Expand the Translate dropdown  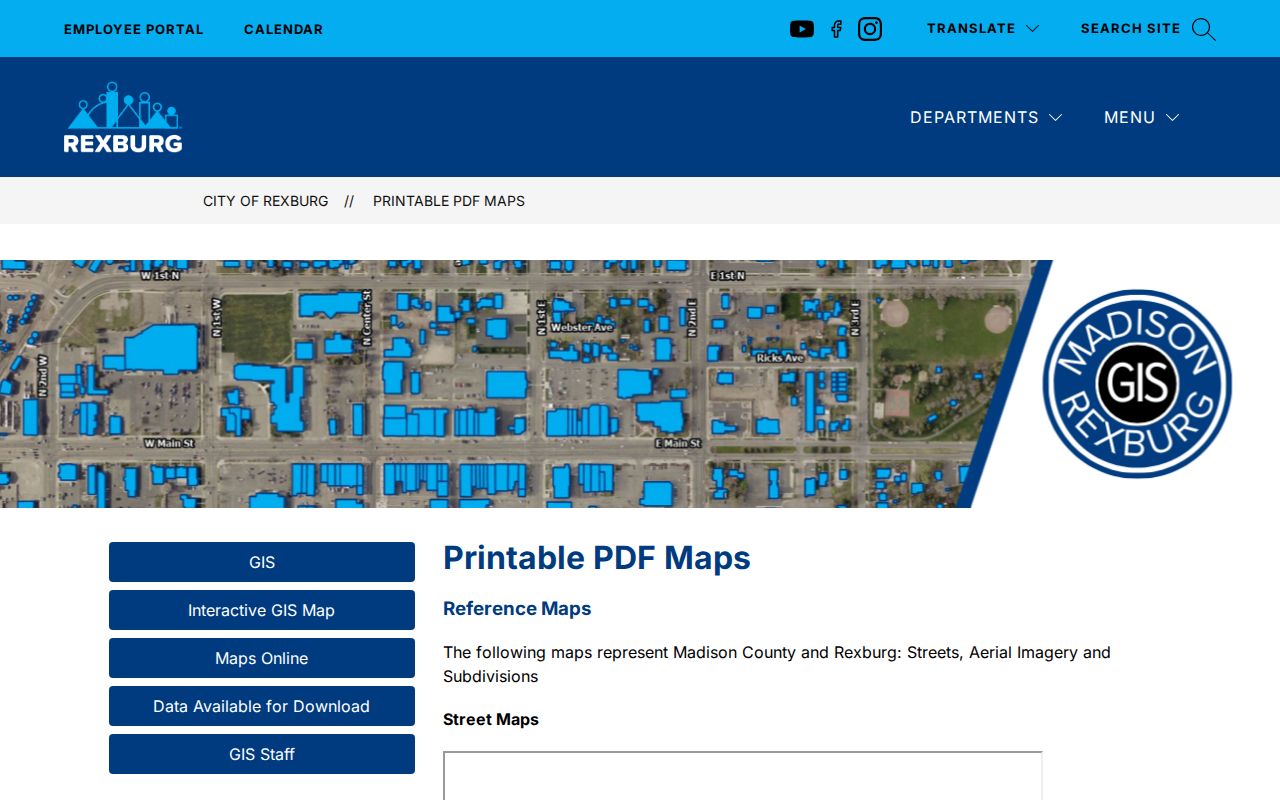coord(983,29)
